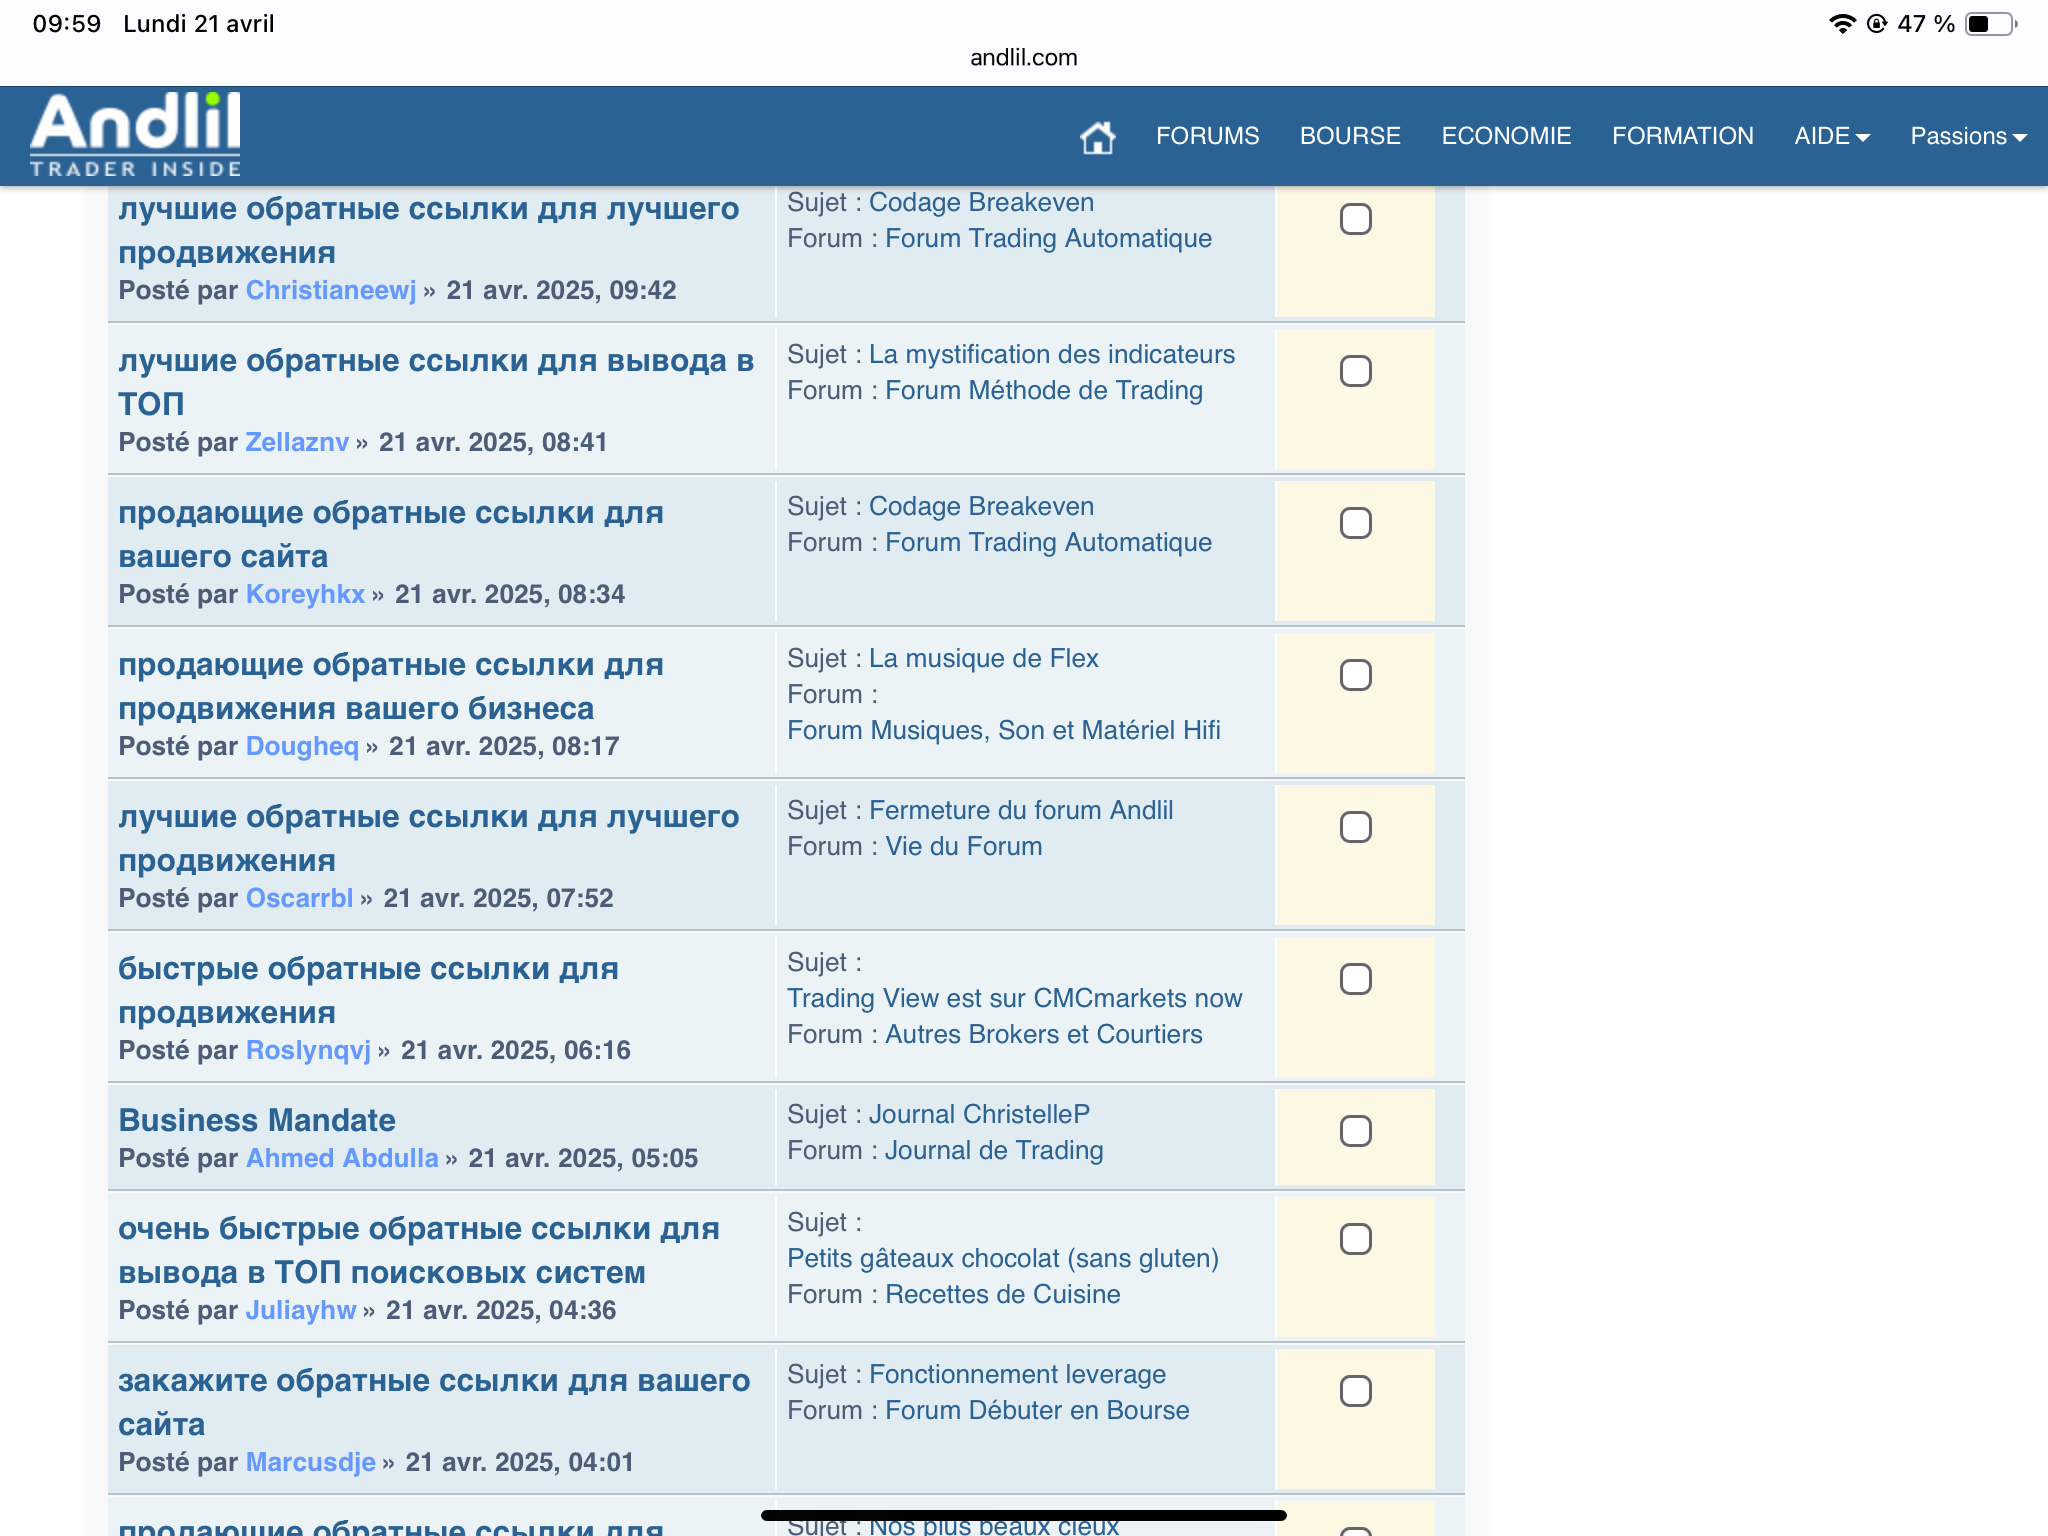Open the Business Mandate post title
The image size is (2048, 1536).
pos(257,1120)
